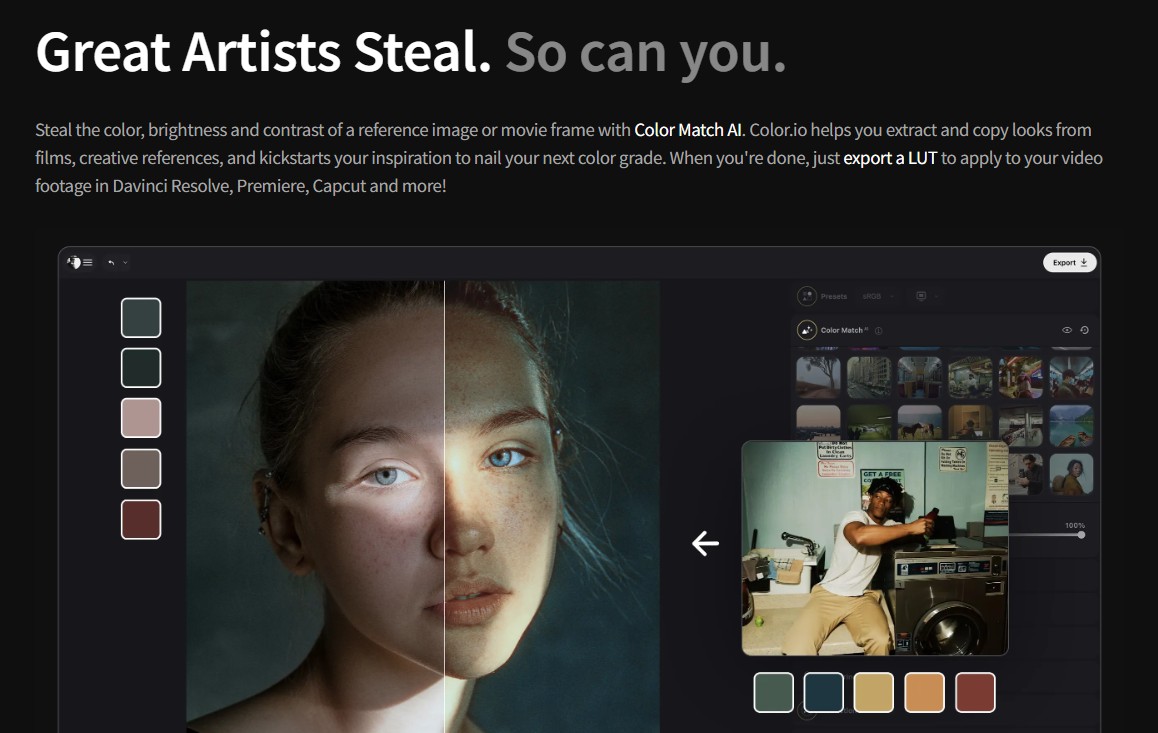The width and height of the screenshot is (1158, 733).
Task: Click the undo arrow icon
Action: pos(111,262)
